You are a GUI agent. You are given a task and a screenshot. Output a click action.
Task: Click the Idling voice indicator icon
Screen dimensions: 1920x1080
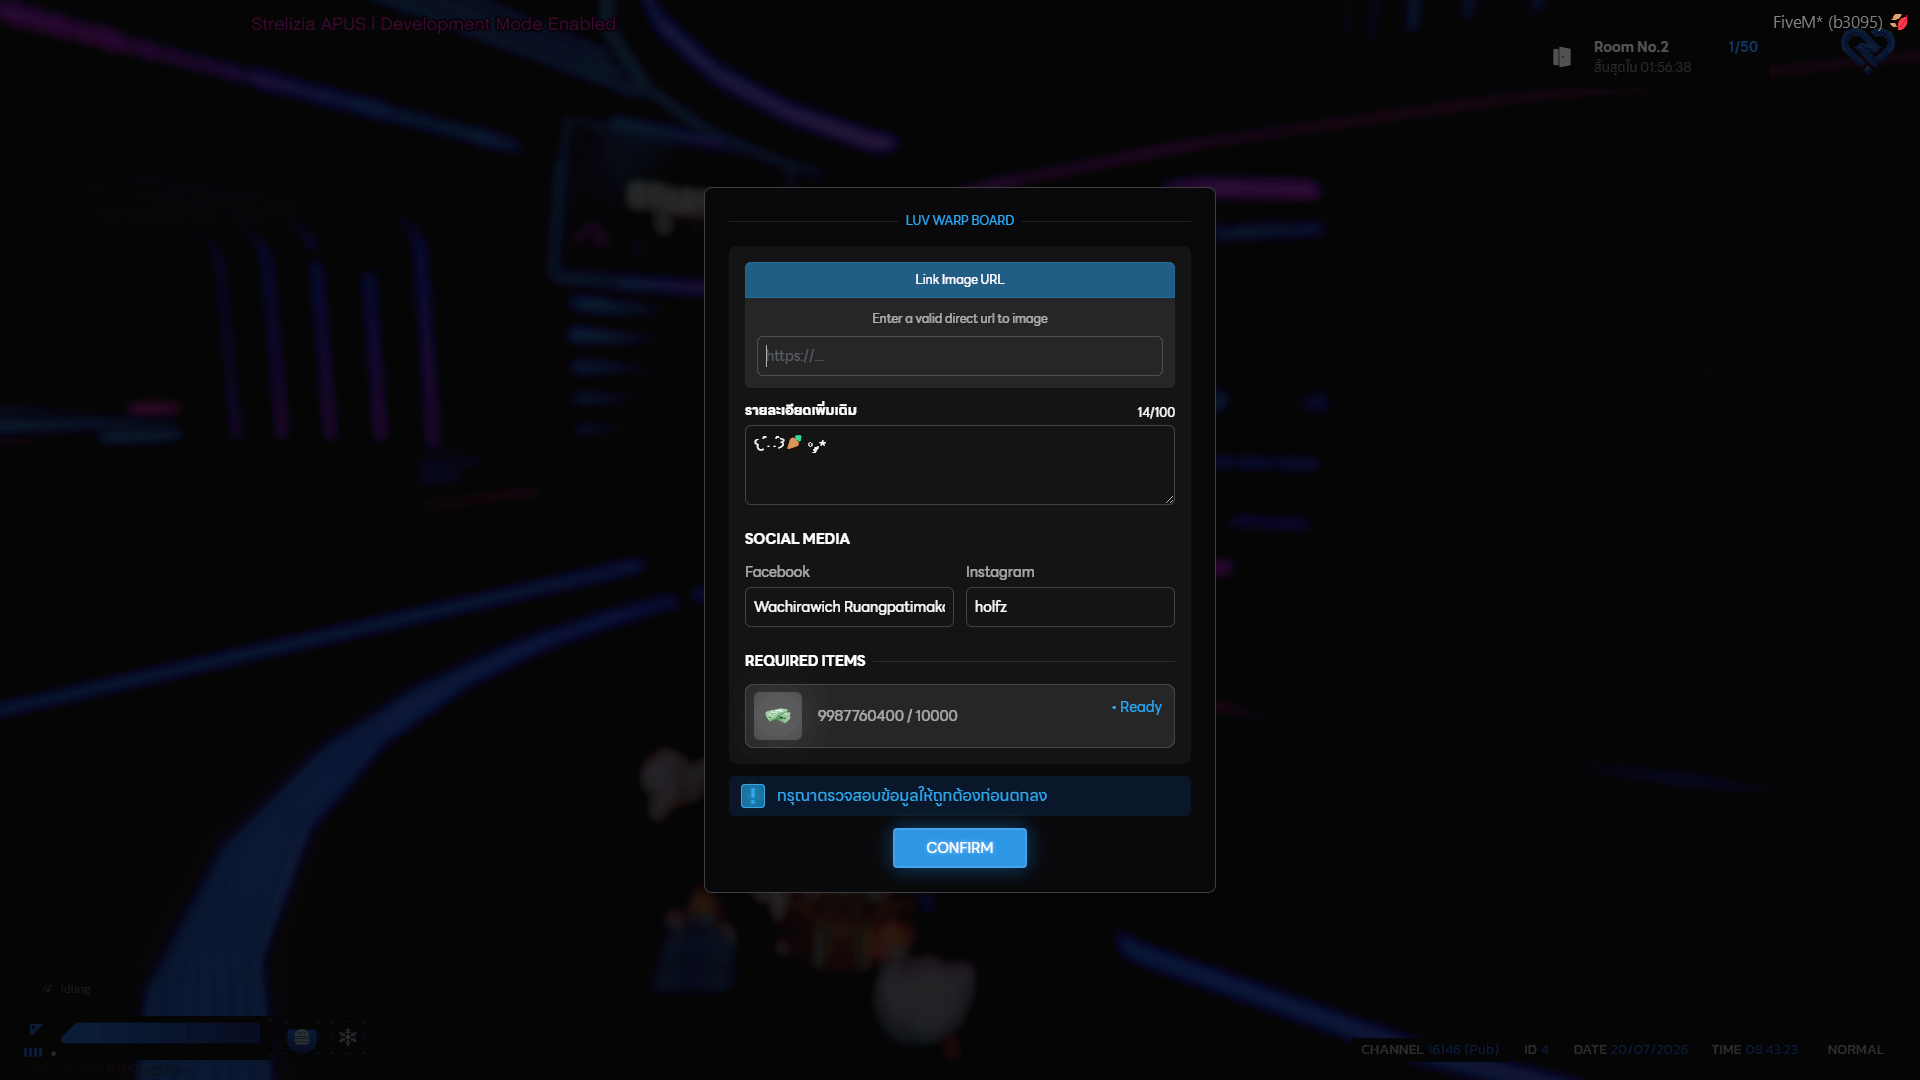click(x=47, y=989)
